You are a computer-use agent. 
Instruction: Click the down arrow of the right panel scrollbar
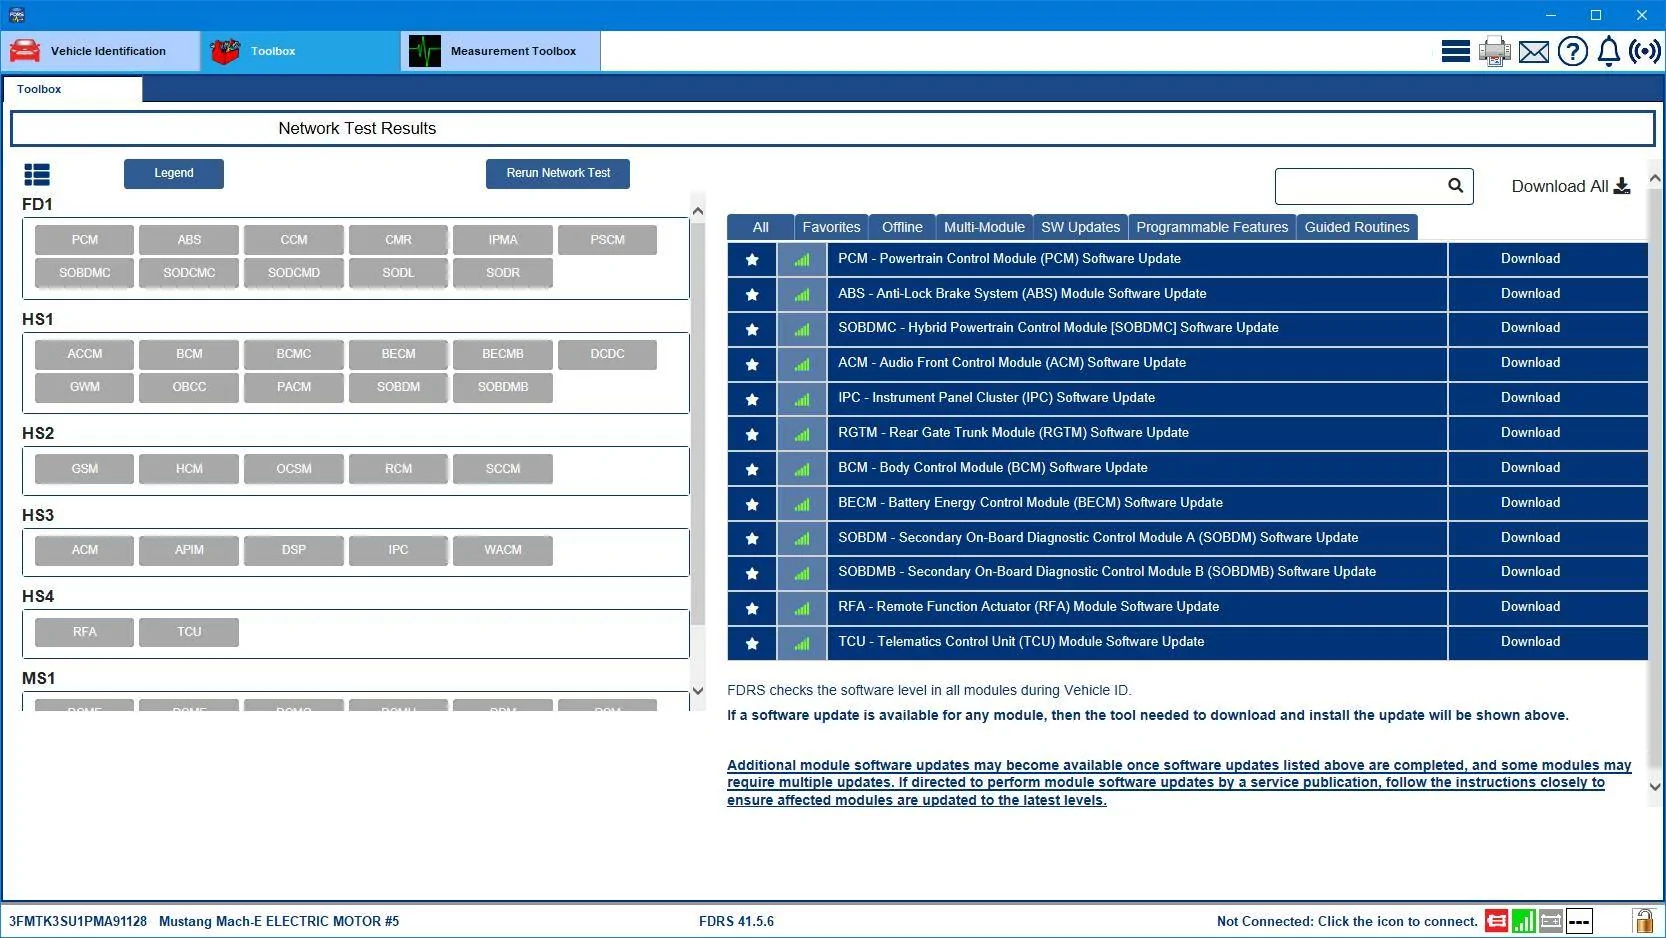click(1655, 786)
